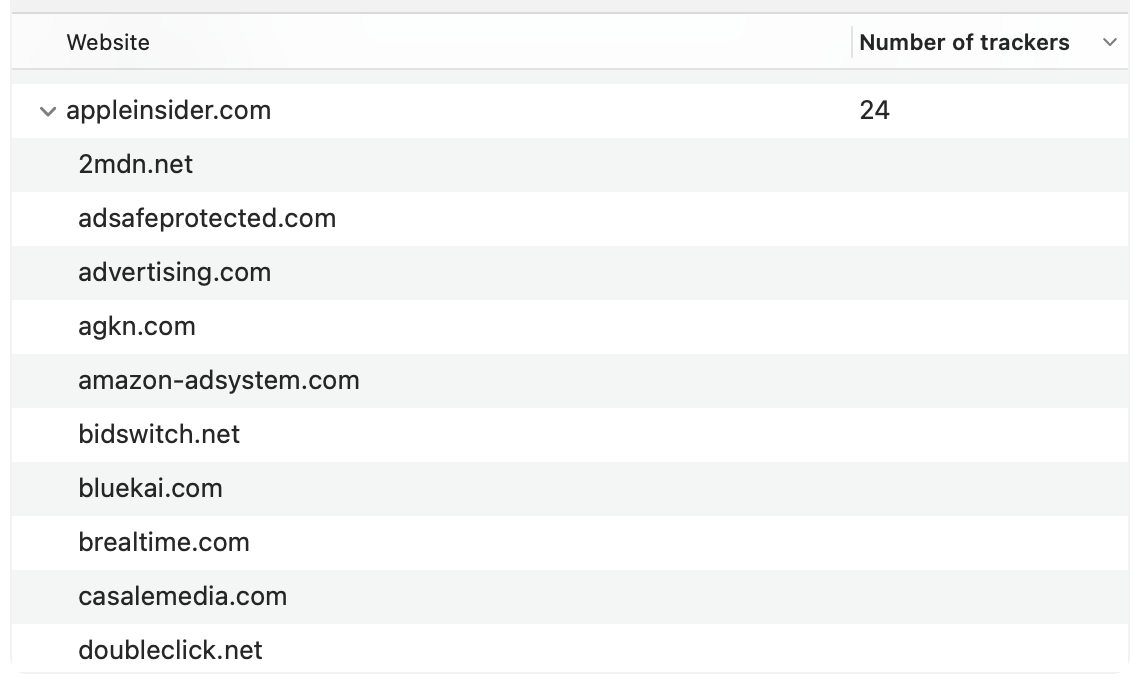1142x694 pixels.
Task: Click the empty tracker count cell for bluekai.com
Action: click(985, 489)
